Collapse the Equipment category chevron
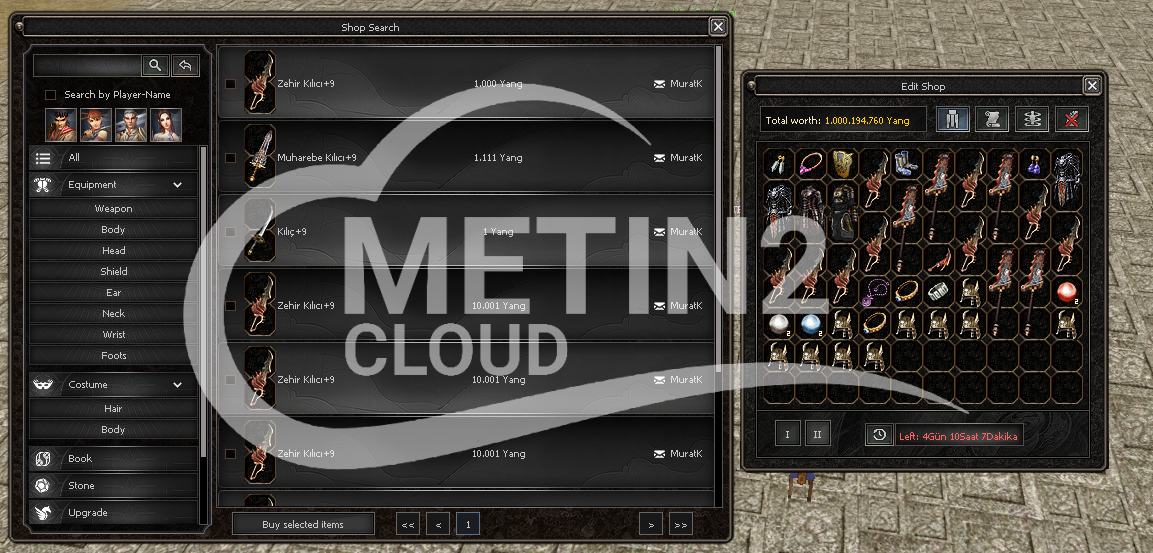 click(x=178, y=185)
